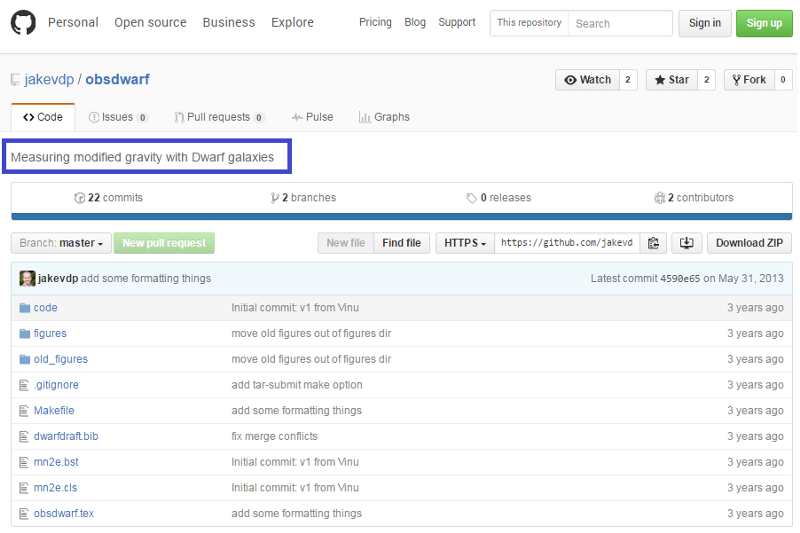Open obsdwarf repository title link

117,80
